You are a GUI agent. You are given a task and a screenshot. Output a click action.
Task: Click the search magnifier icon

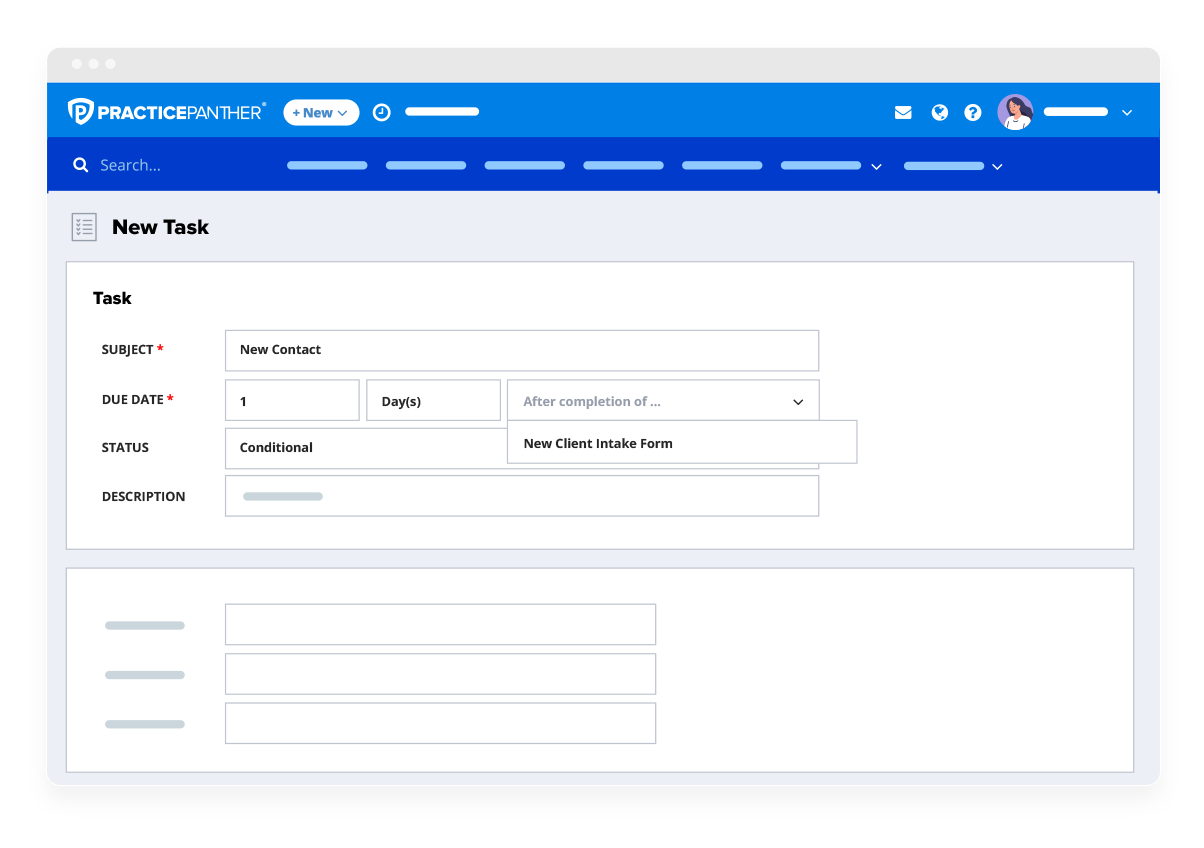(81, 164)
